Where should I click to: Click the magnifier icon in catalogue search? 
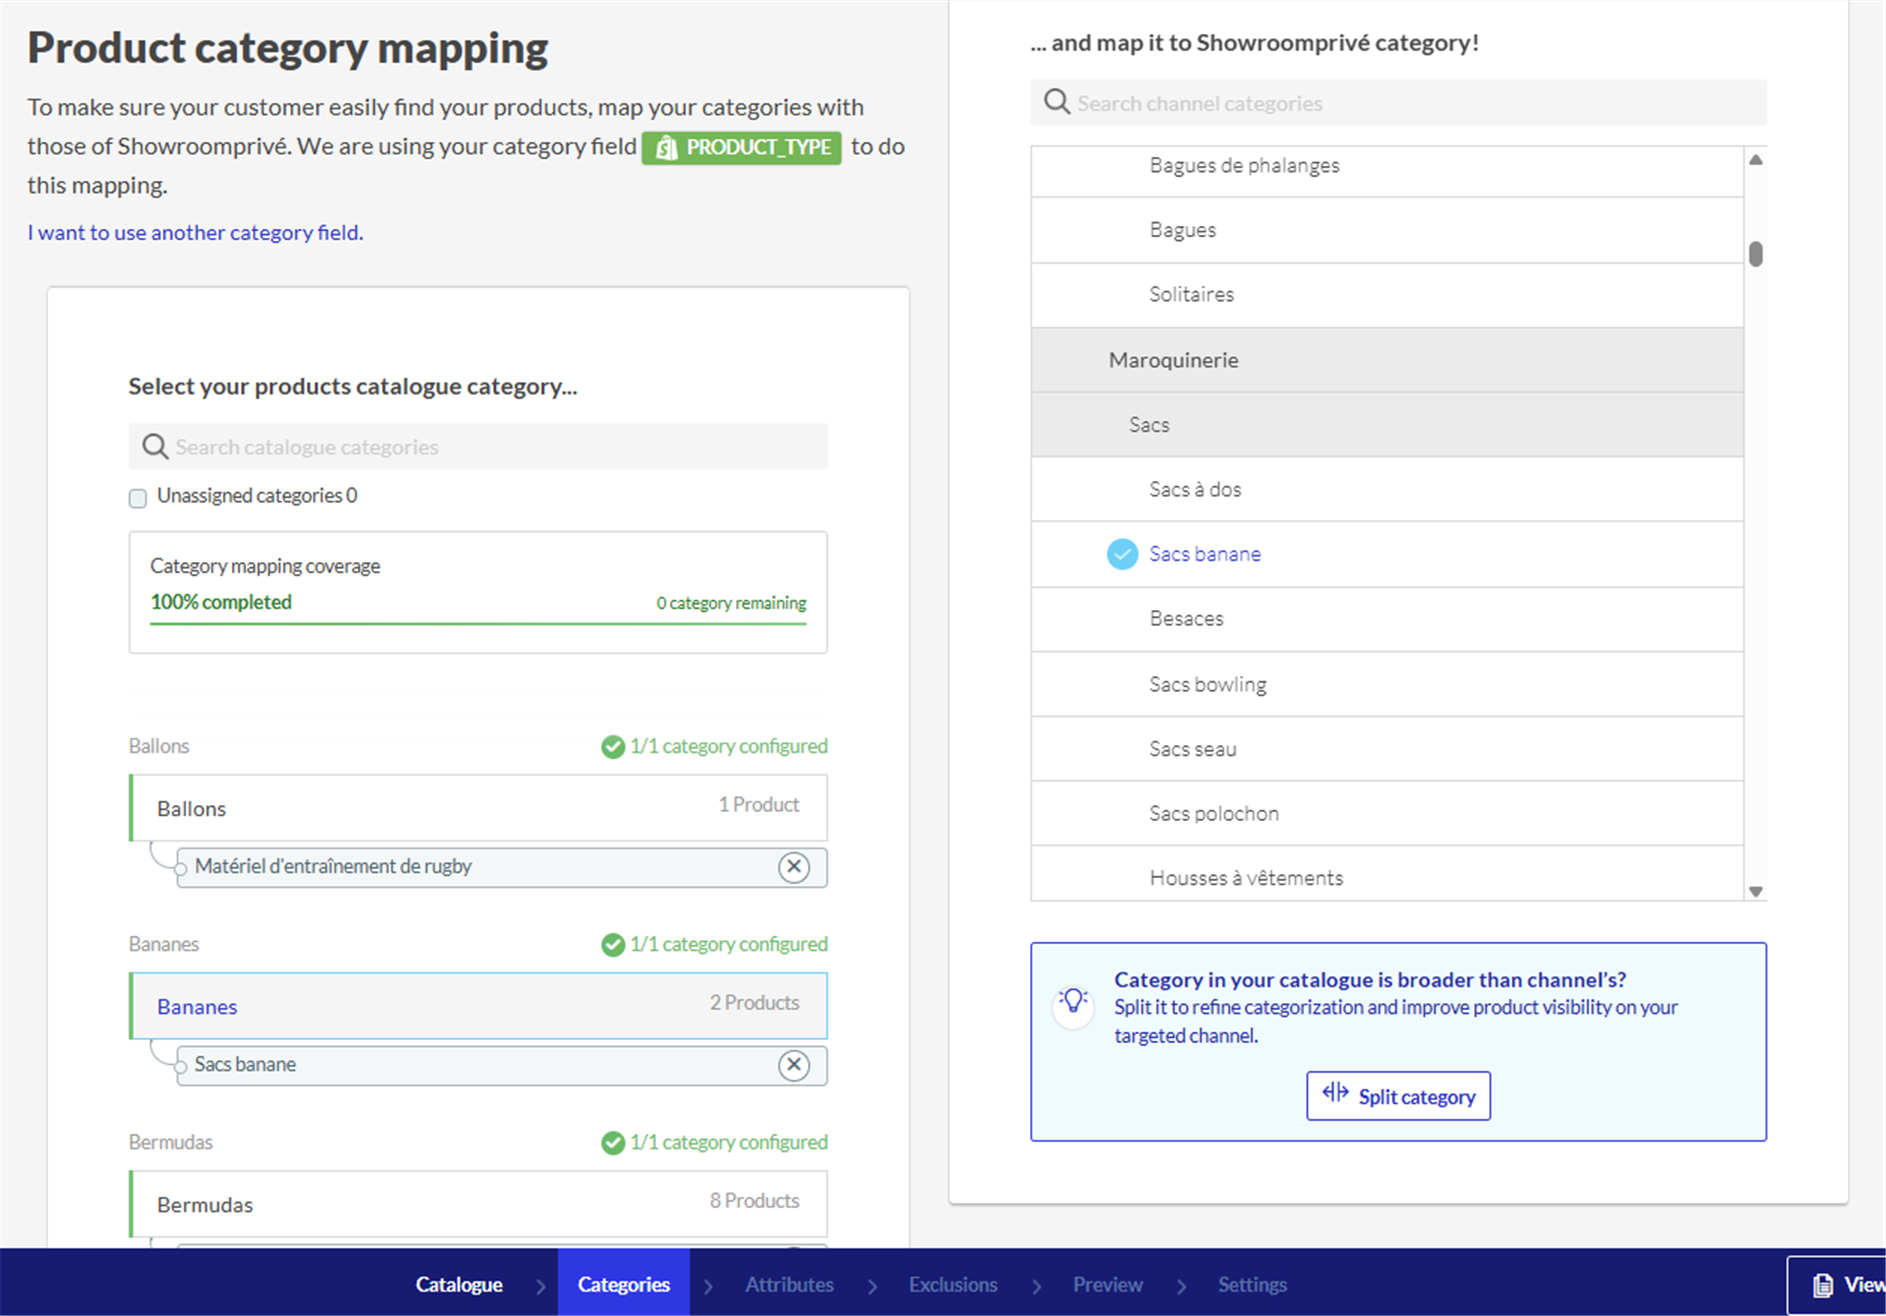click(x=154, y=446)
